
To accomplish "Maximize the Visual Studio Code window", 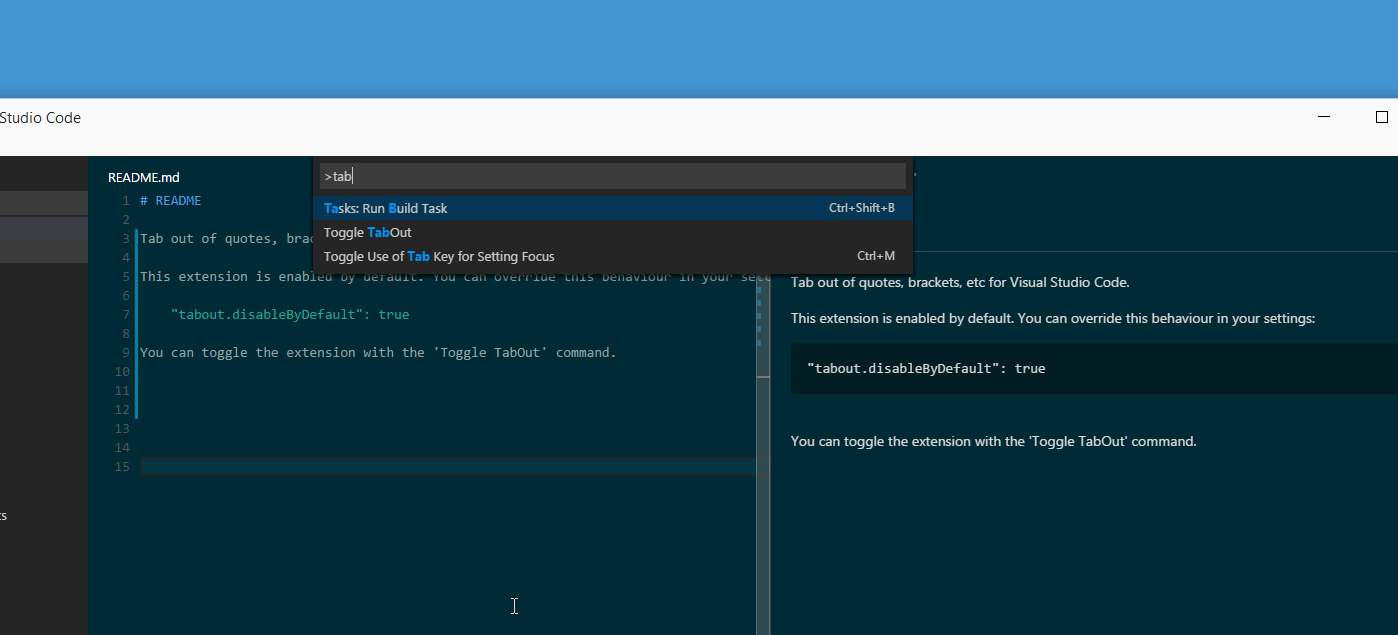I will pos(1381,117).
